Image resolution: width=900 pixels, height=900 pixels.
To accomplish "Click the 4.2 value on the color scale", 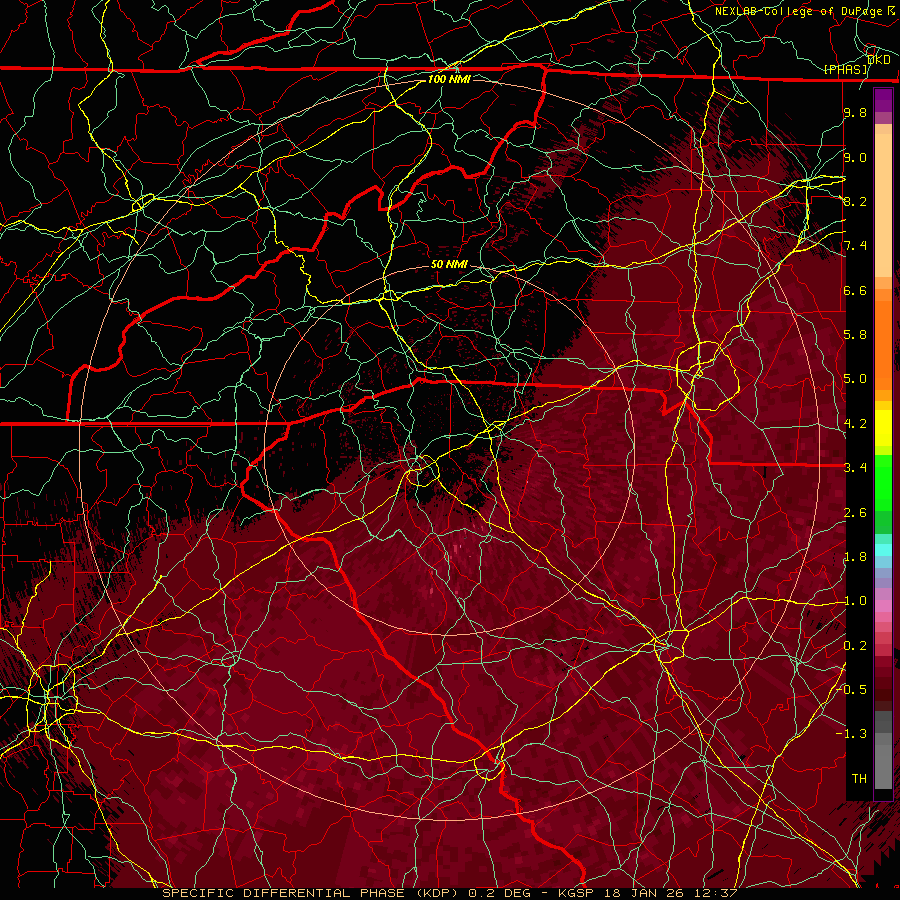I will pyautogui.click(x=855, y=424).
